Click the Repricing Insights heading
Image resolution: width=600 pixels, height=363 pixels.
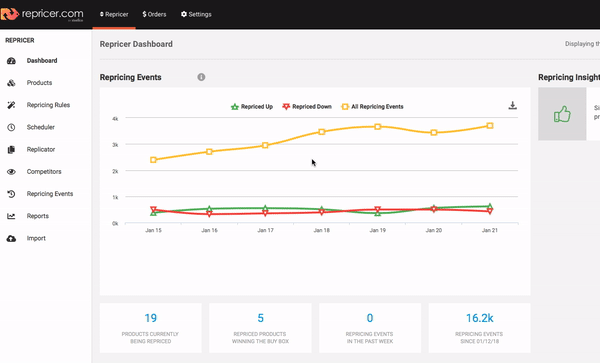pyautogui.click(x=569, y=77)
